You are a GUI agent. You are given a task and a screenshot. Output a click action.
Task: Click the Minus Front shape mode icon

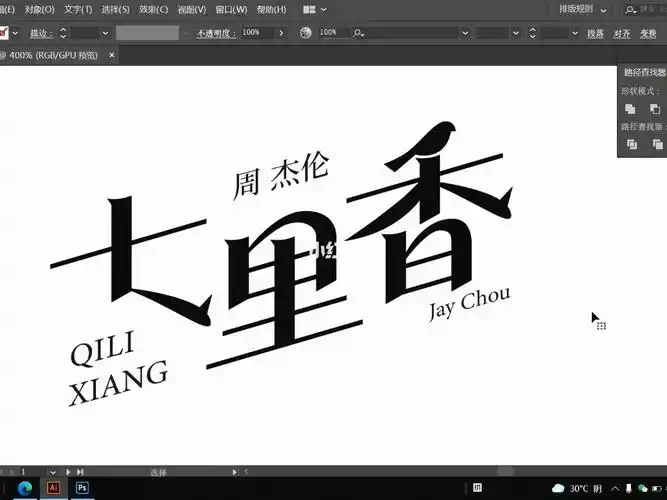[x=655, y=109]
